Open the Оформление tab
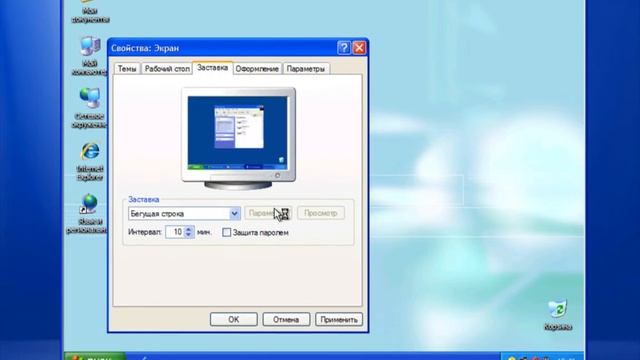The width and height of the screenshot is (640, 360). (257, 69)
